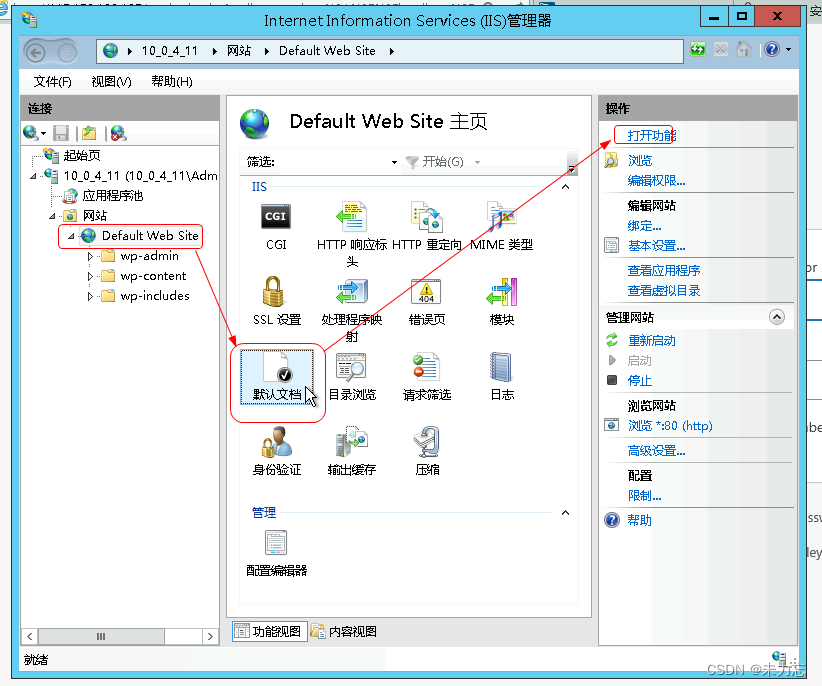Open 压缩 feature icon
This screenshot has height=686, width=822.
tap(427, 451)
